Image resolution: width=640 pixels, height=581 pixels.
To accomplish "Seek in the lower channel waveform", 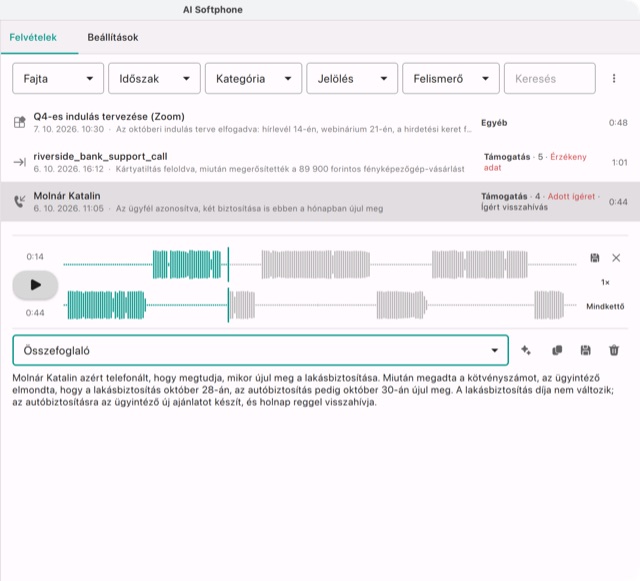I will coord(320,305).
